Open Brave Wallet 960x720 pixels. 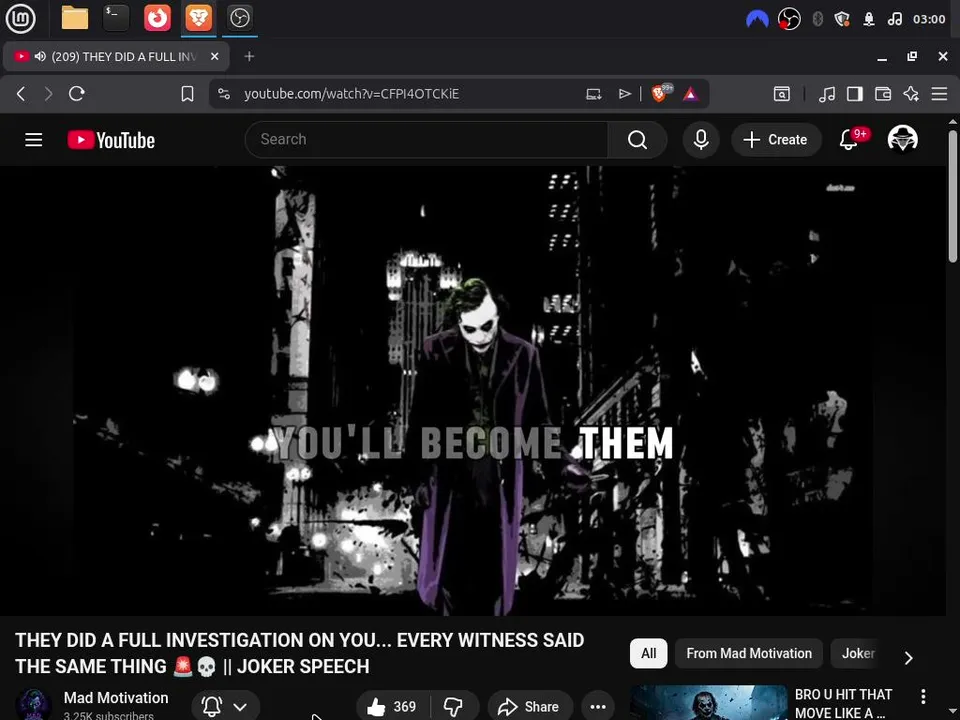[x=883, y=94]
